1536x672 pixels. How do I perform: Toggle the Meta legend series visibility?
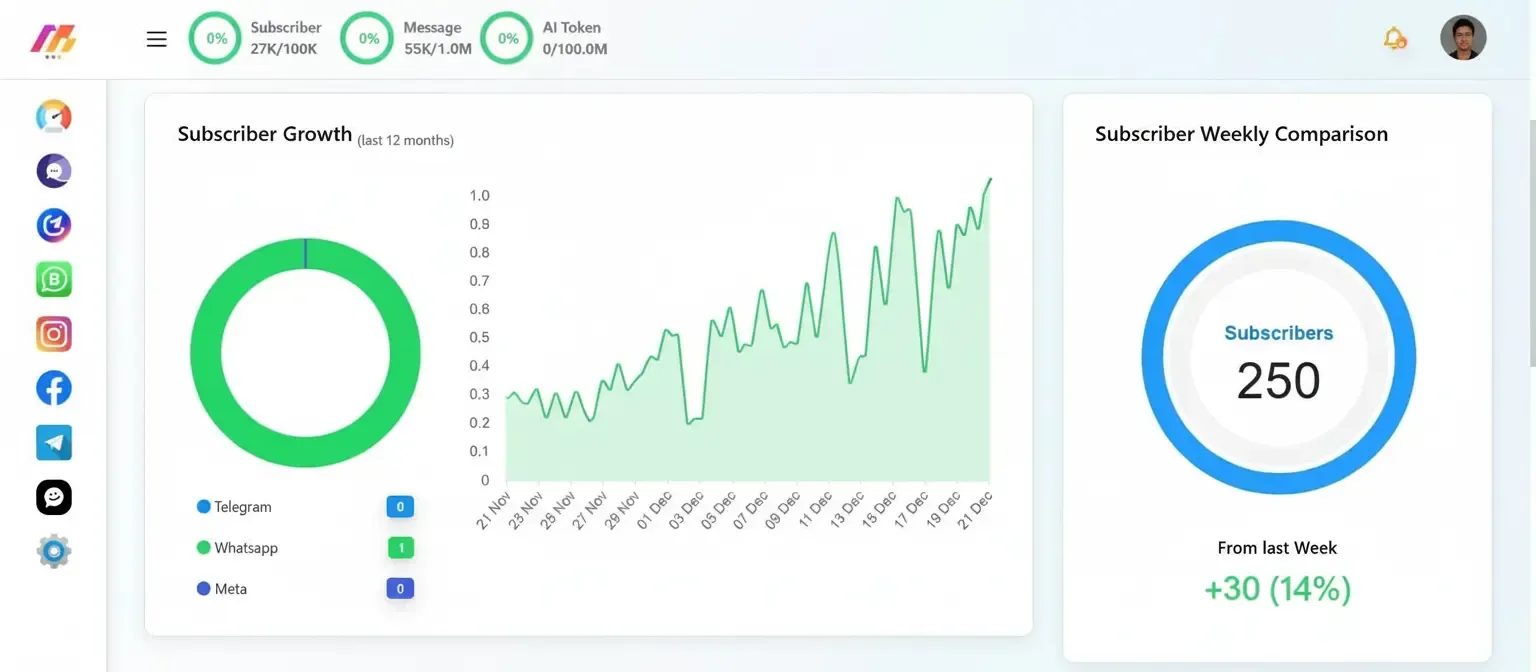click(x=222, y=589)
